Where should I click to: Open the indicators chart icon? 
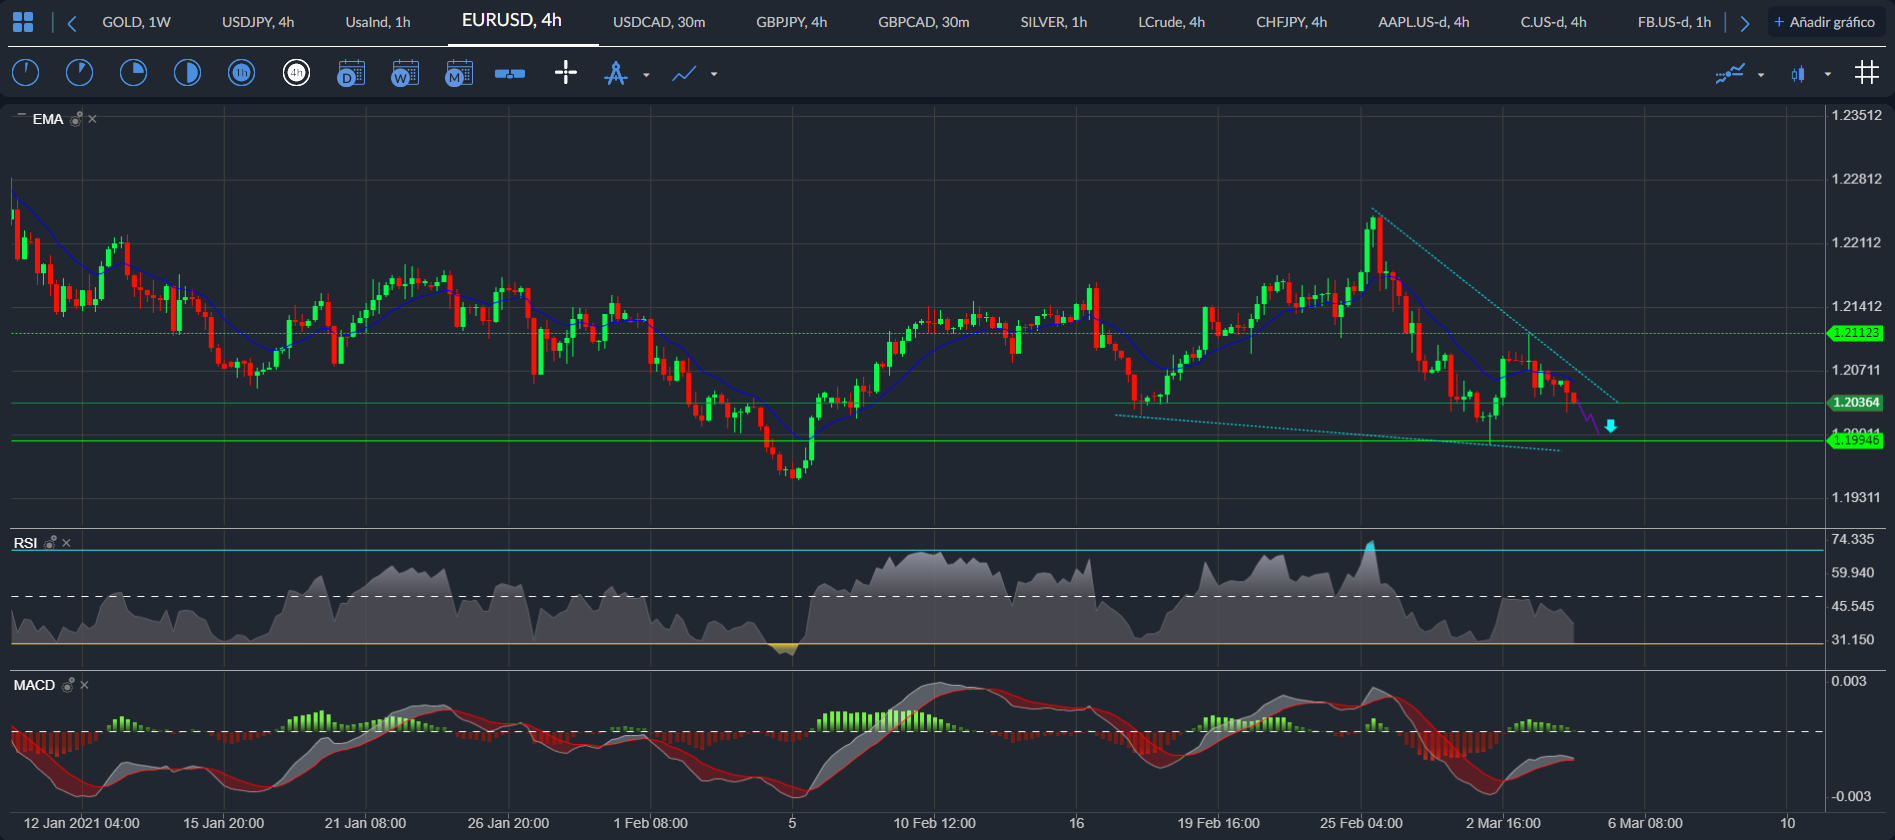[x=1730, y=73]
